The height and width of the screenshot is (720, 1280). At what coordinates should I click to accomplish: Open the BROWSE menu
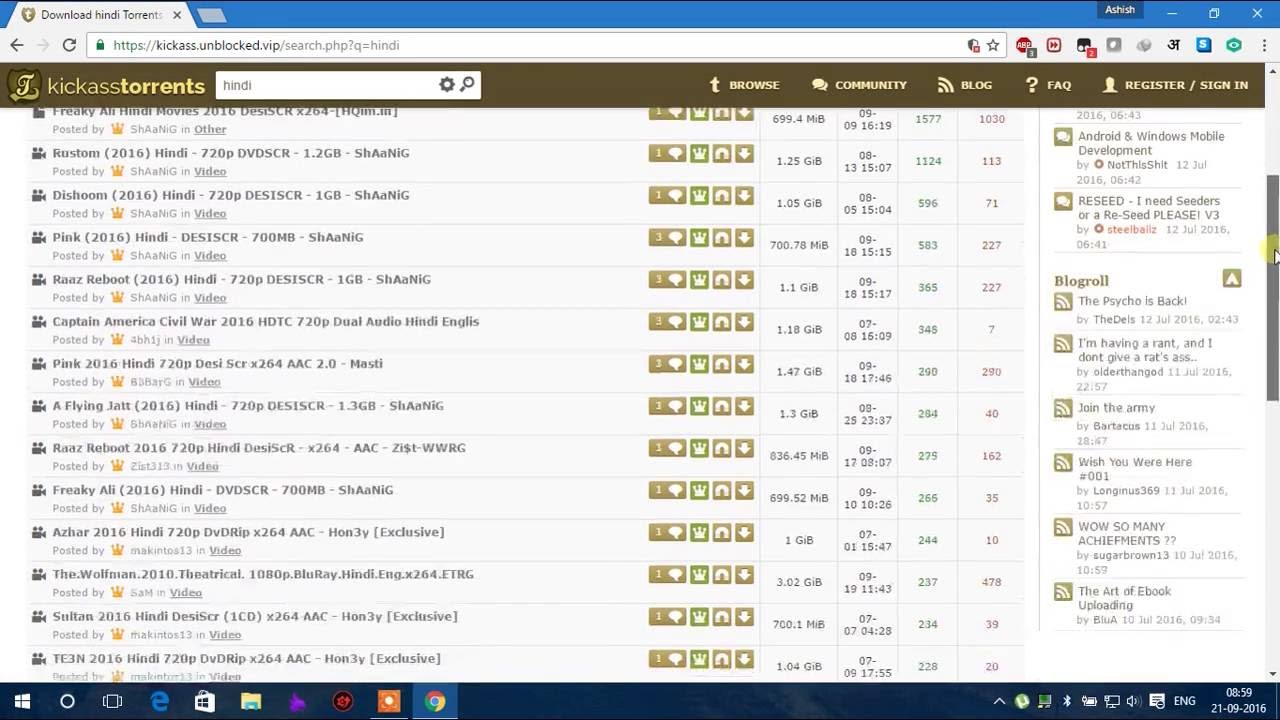pyautogui.click(x=744, y=85)
